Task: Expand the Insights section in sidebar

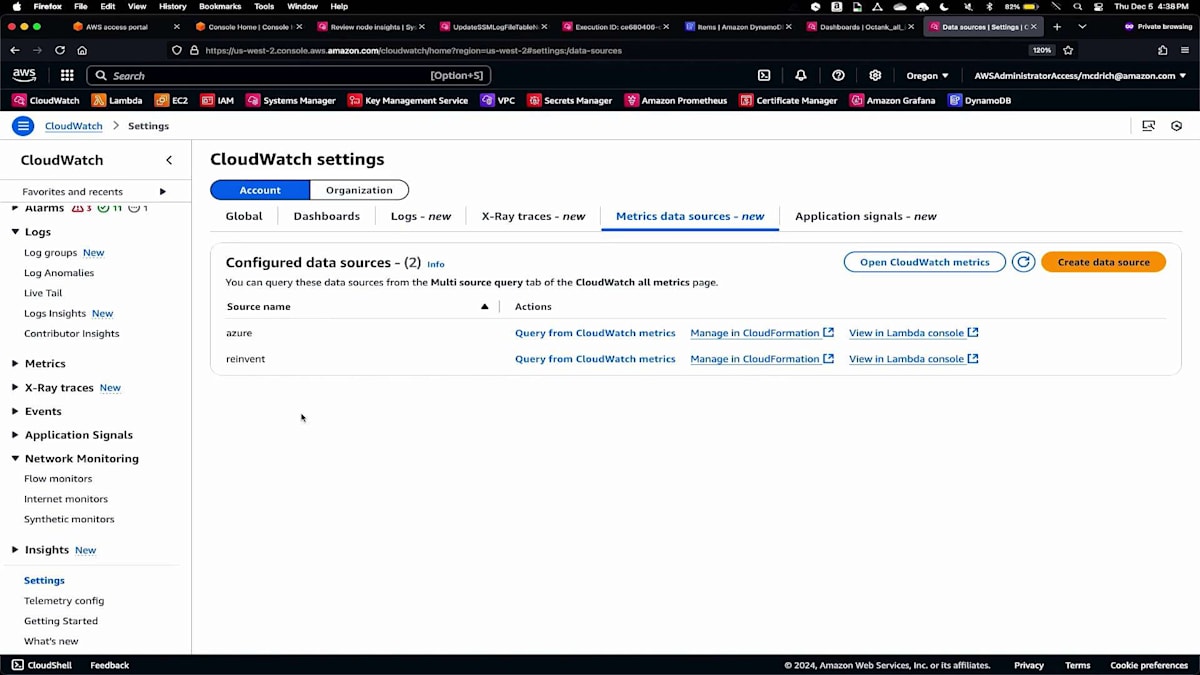Action: (15, 550)
